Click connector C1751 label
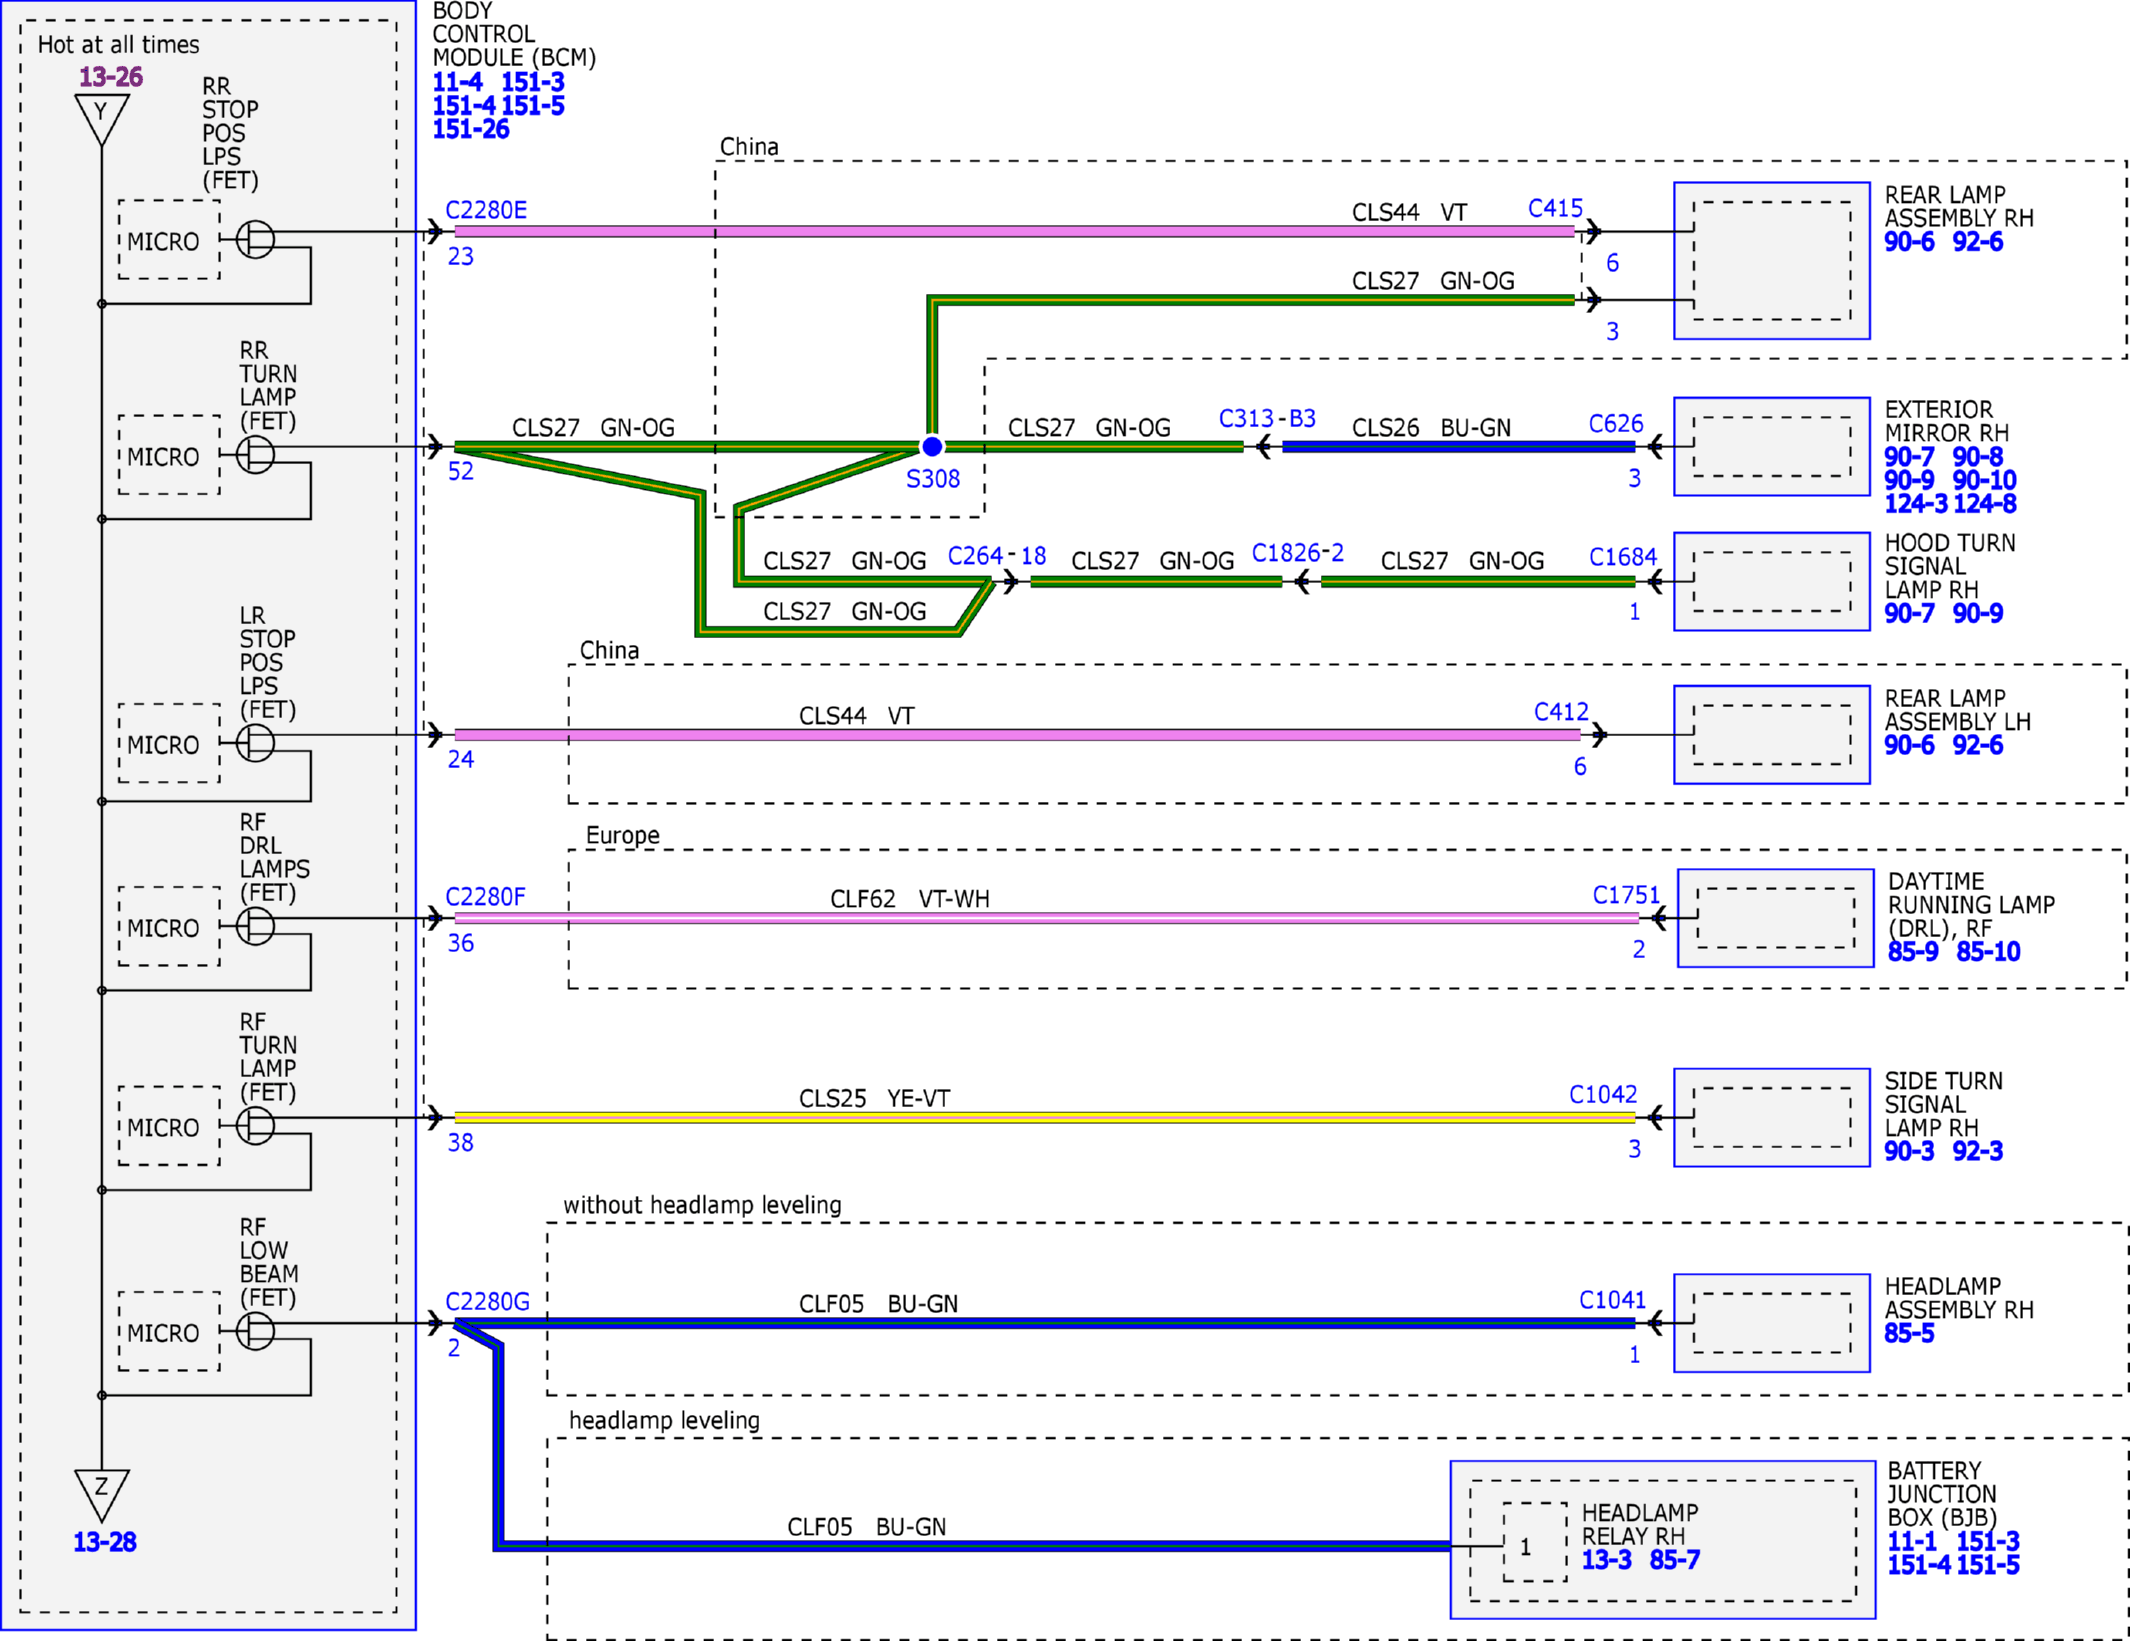The width and height of the screenshot is (2130, 1641). coord(1626,895)
